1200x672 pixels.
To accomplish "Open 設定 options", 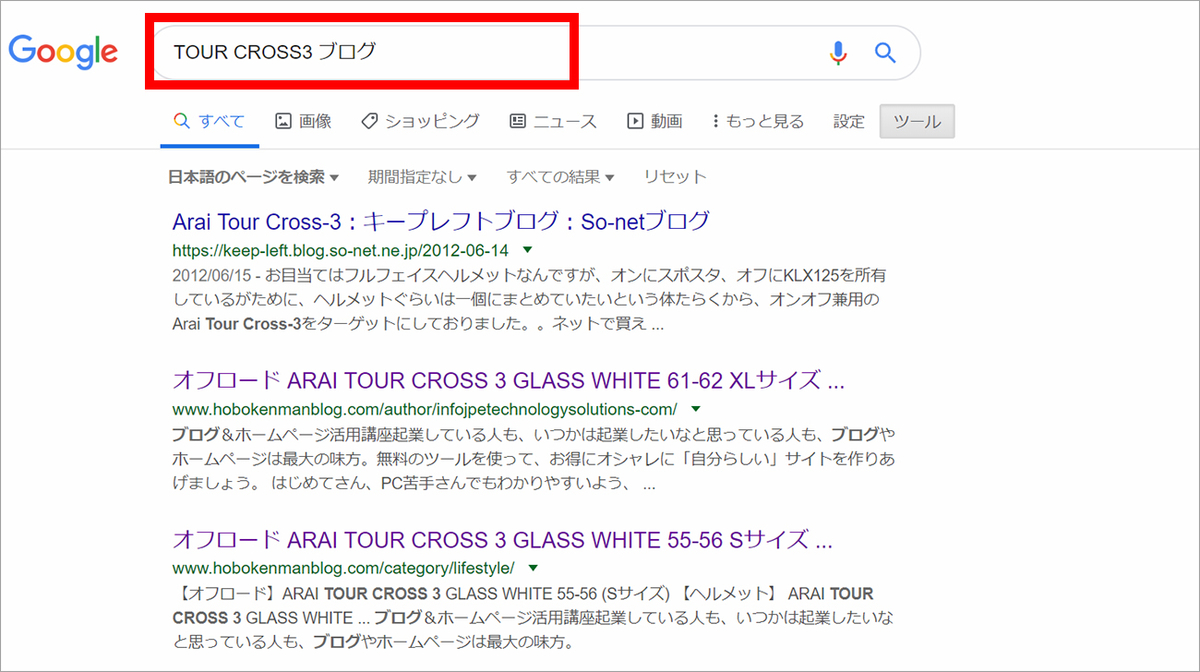I will pos(849,121).
